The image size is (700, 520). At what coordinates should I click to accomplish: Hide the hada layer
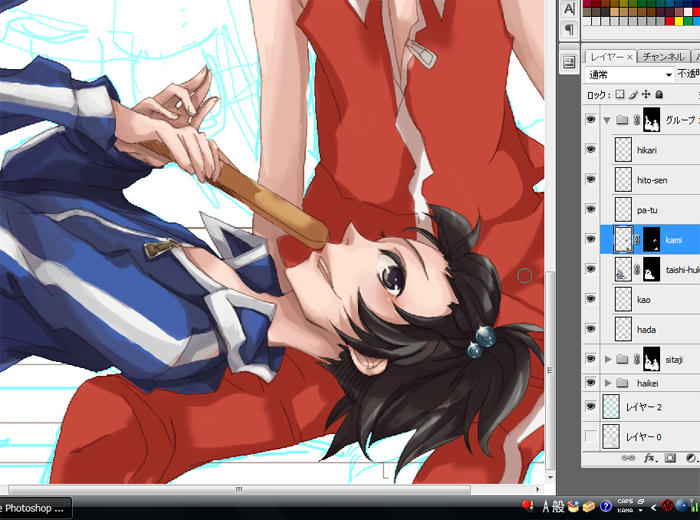[591, 329]
